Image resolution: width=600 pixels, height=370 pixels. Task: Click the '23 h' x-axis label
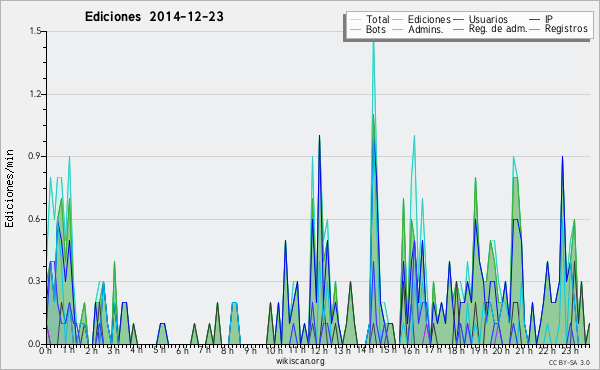pos(570,351)
